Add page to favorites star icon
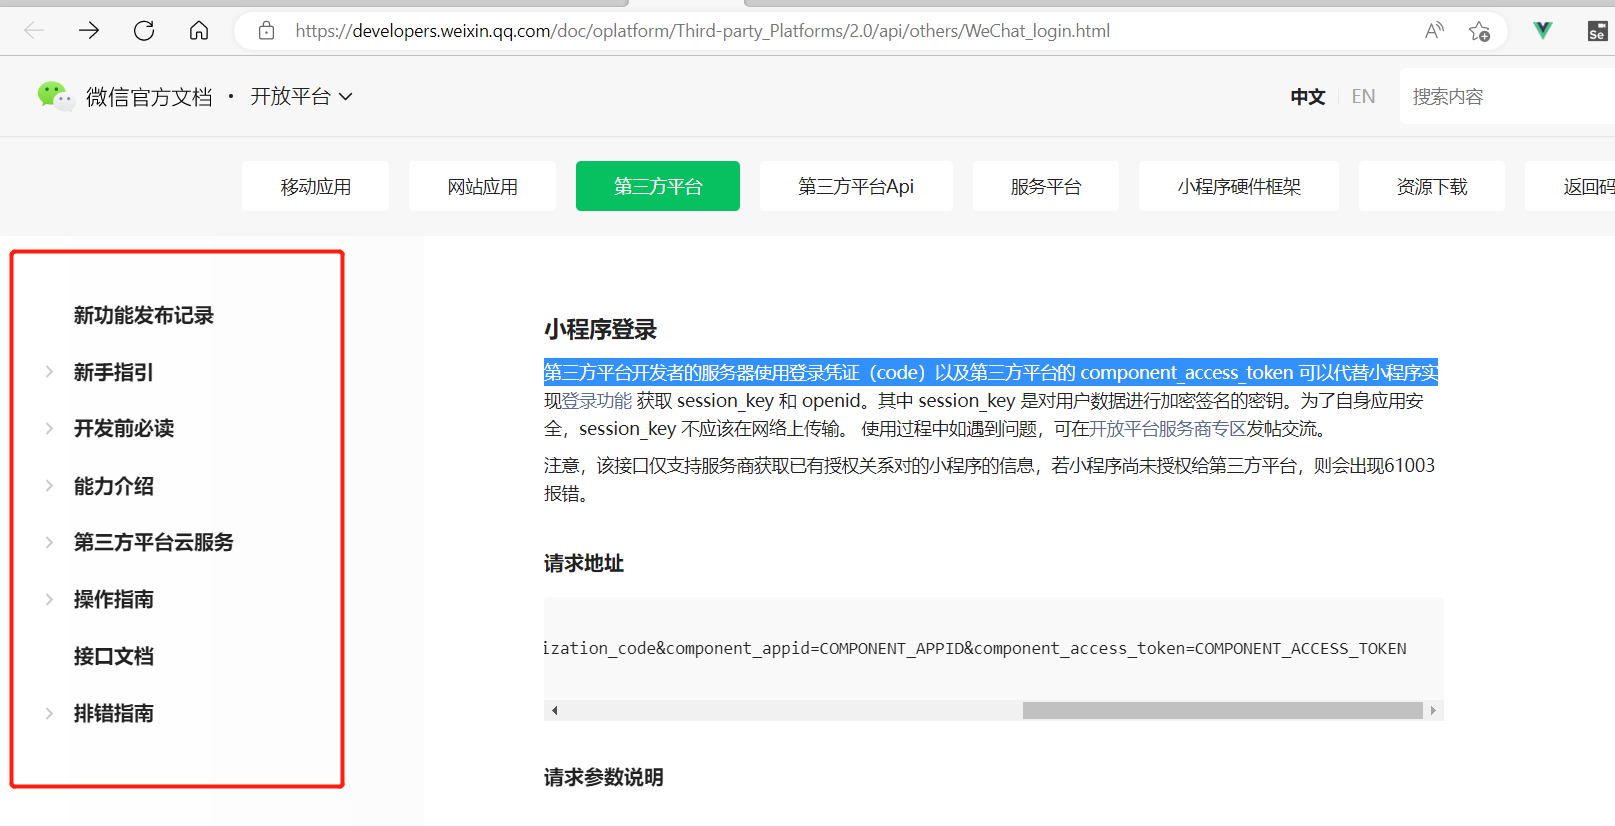This screenshot has width=1615, height=826. (1479, 31)
